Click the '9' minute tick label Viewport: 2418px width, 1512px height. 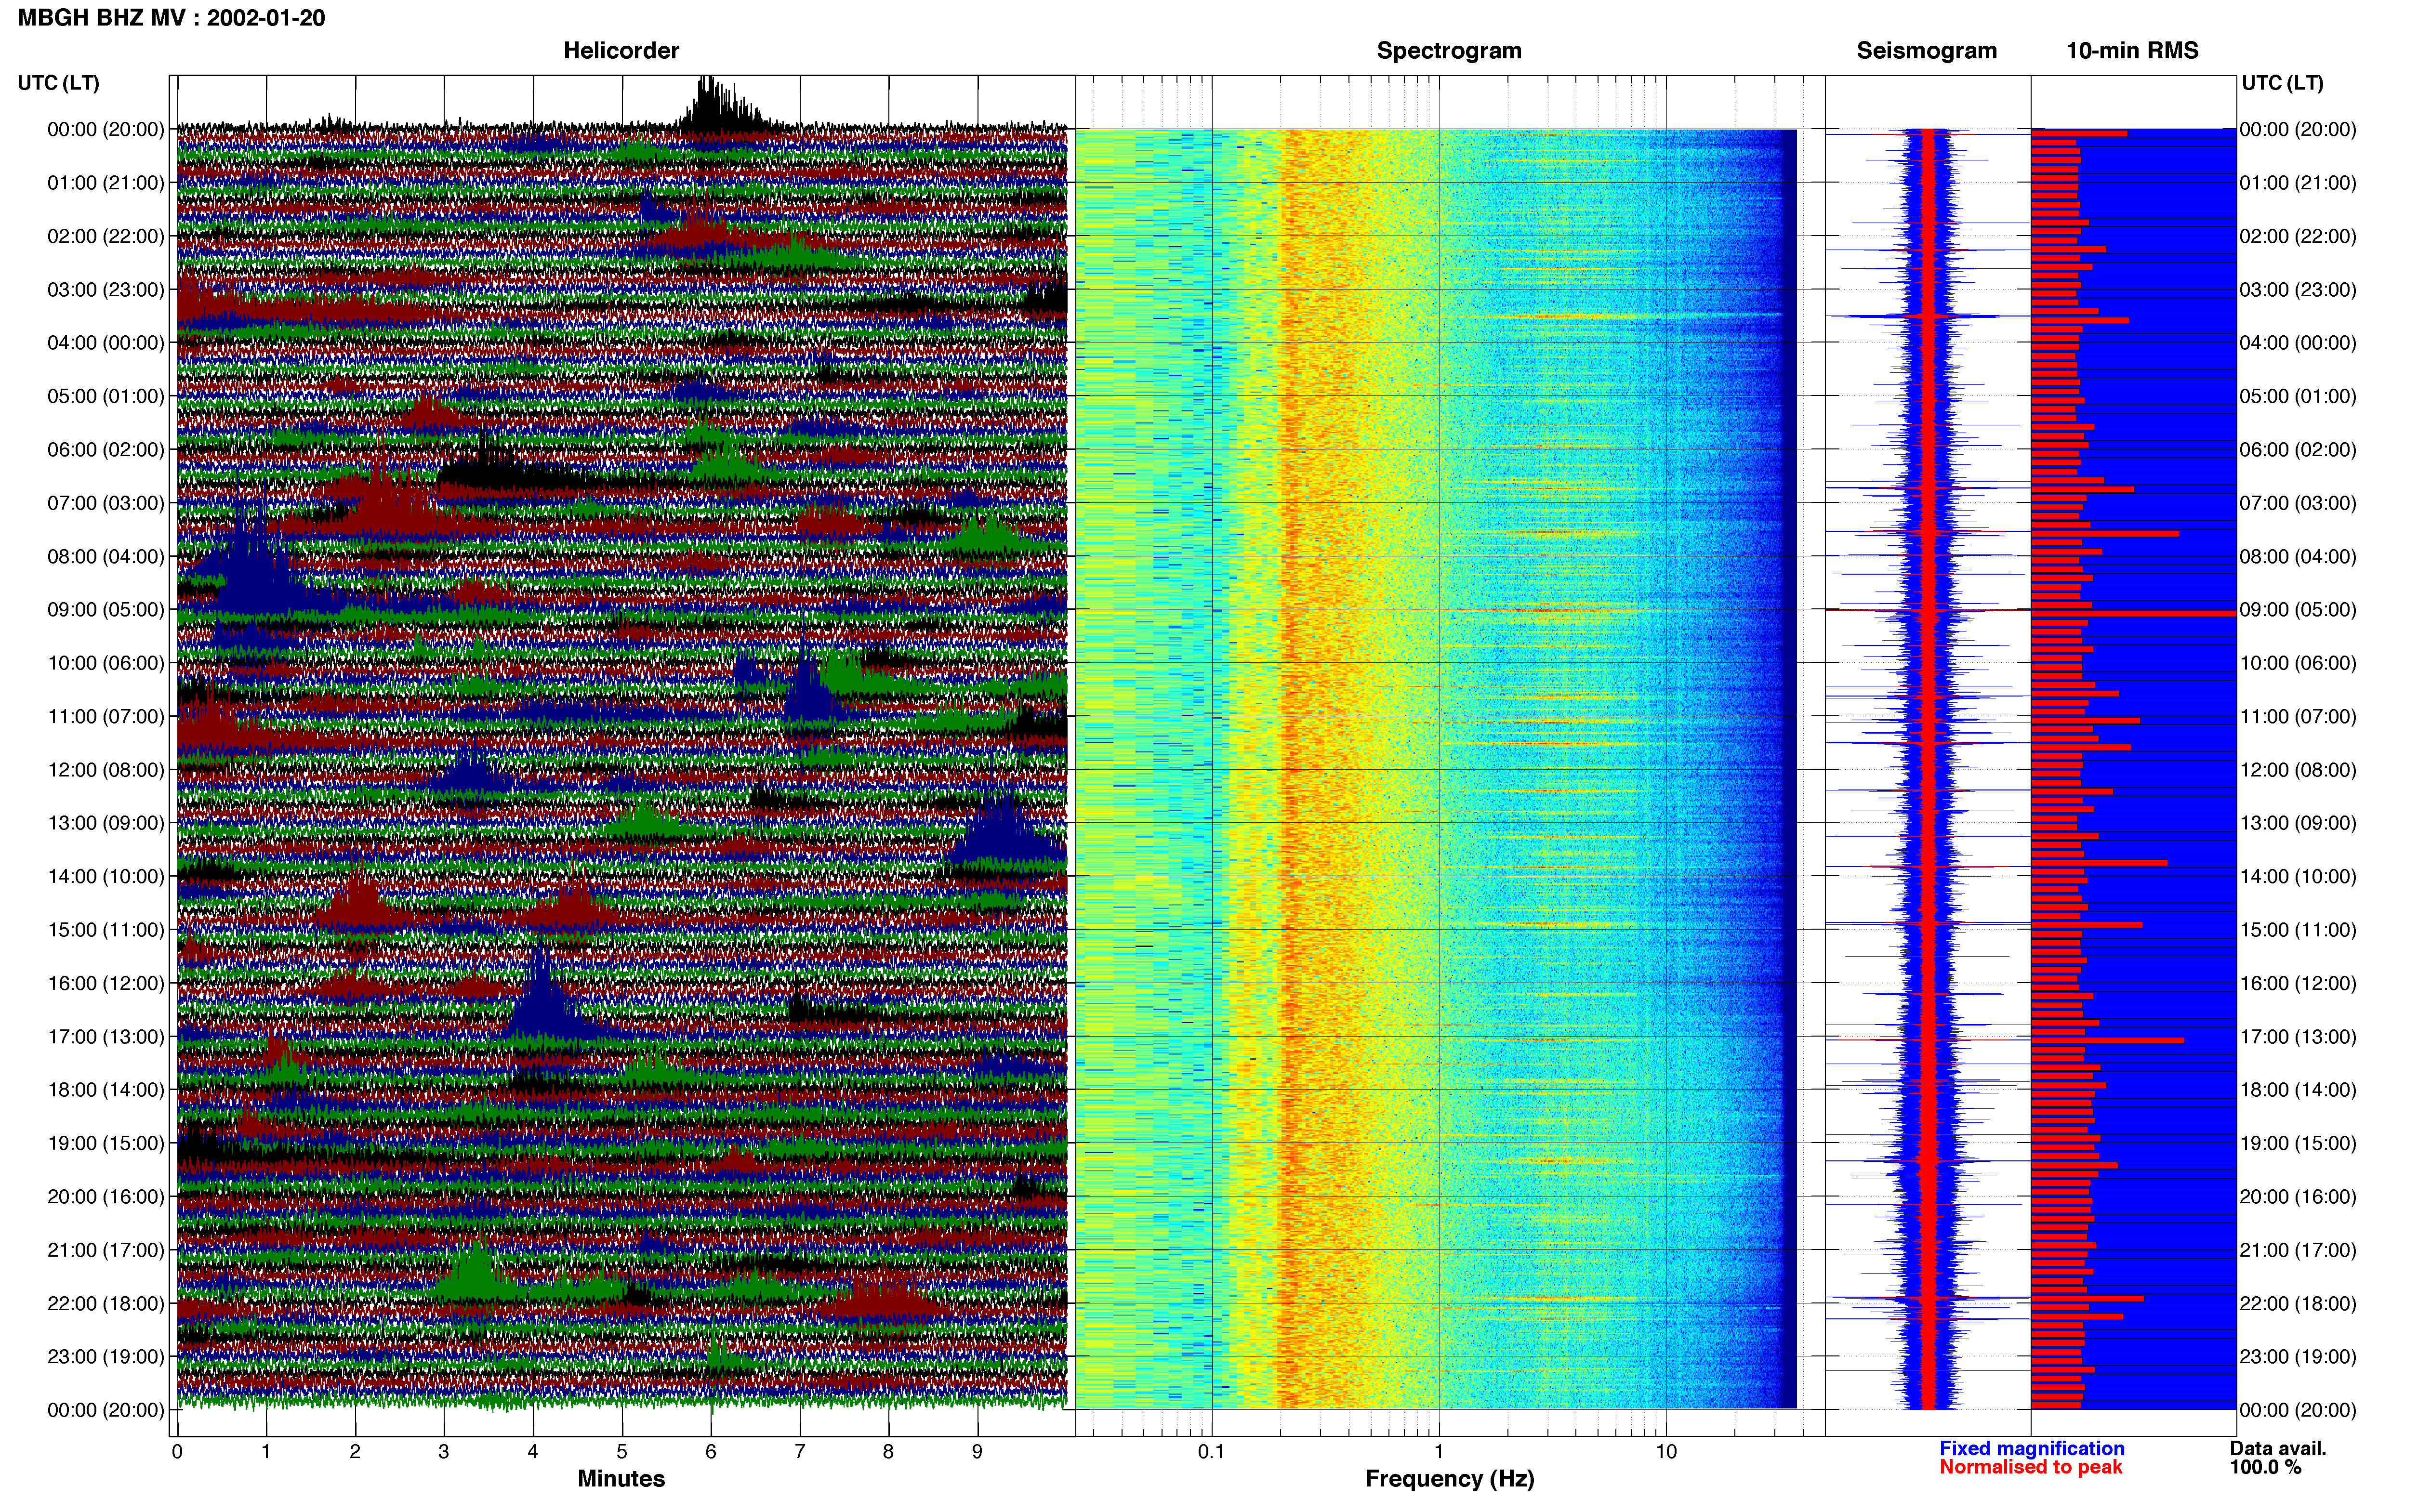977,1451
